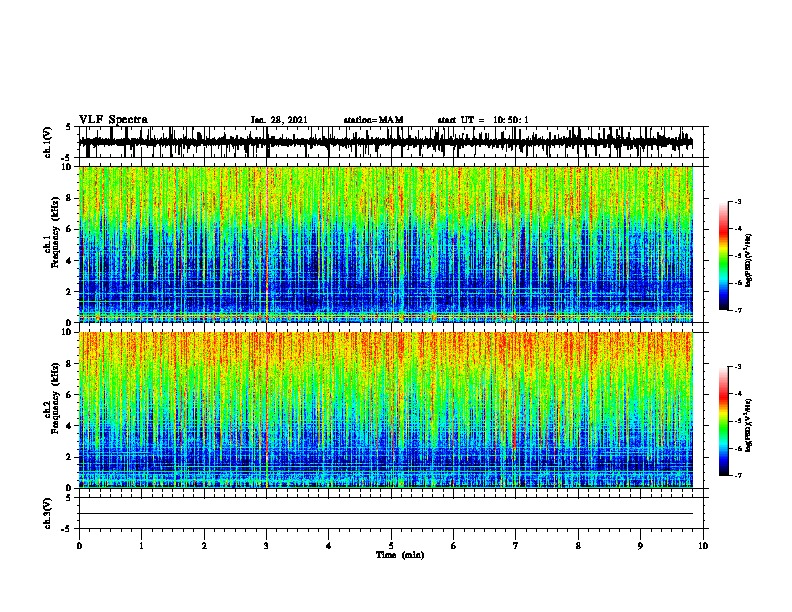792x612 pixels.
Task: Click the ch.2 color bar log(PSD) label
Action: (x=748, y=425)
